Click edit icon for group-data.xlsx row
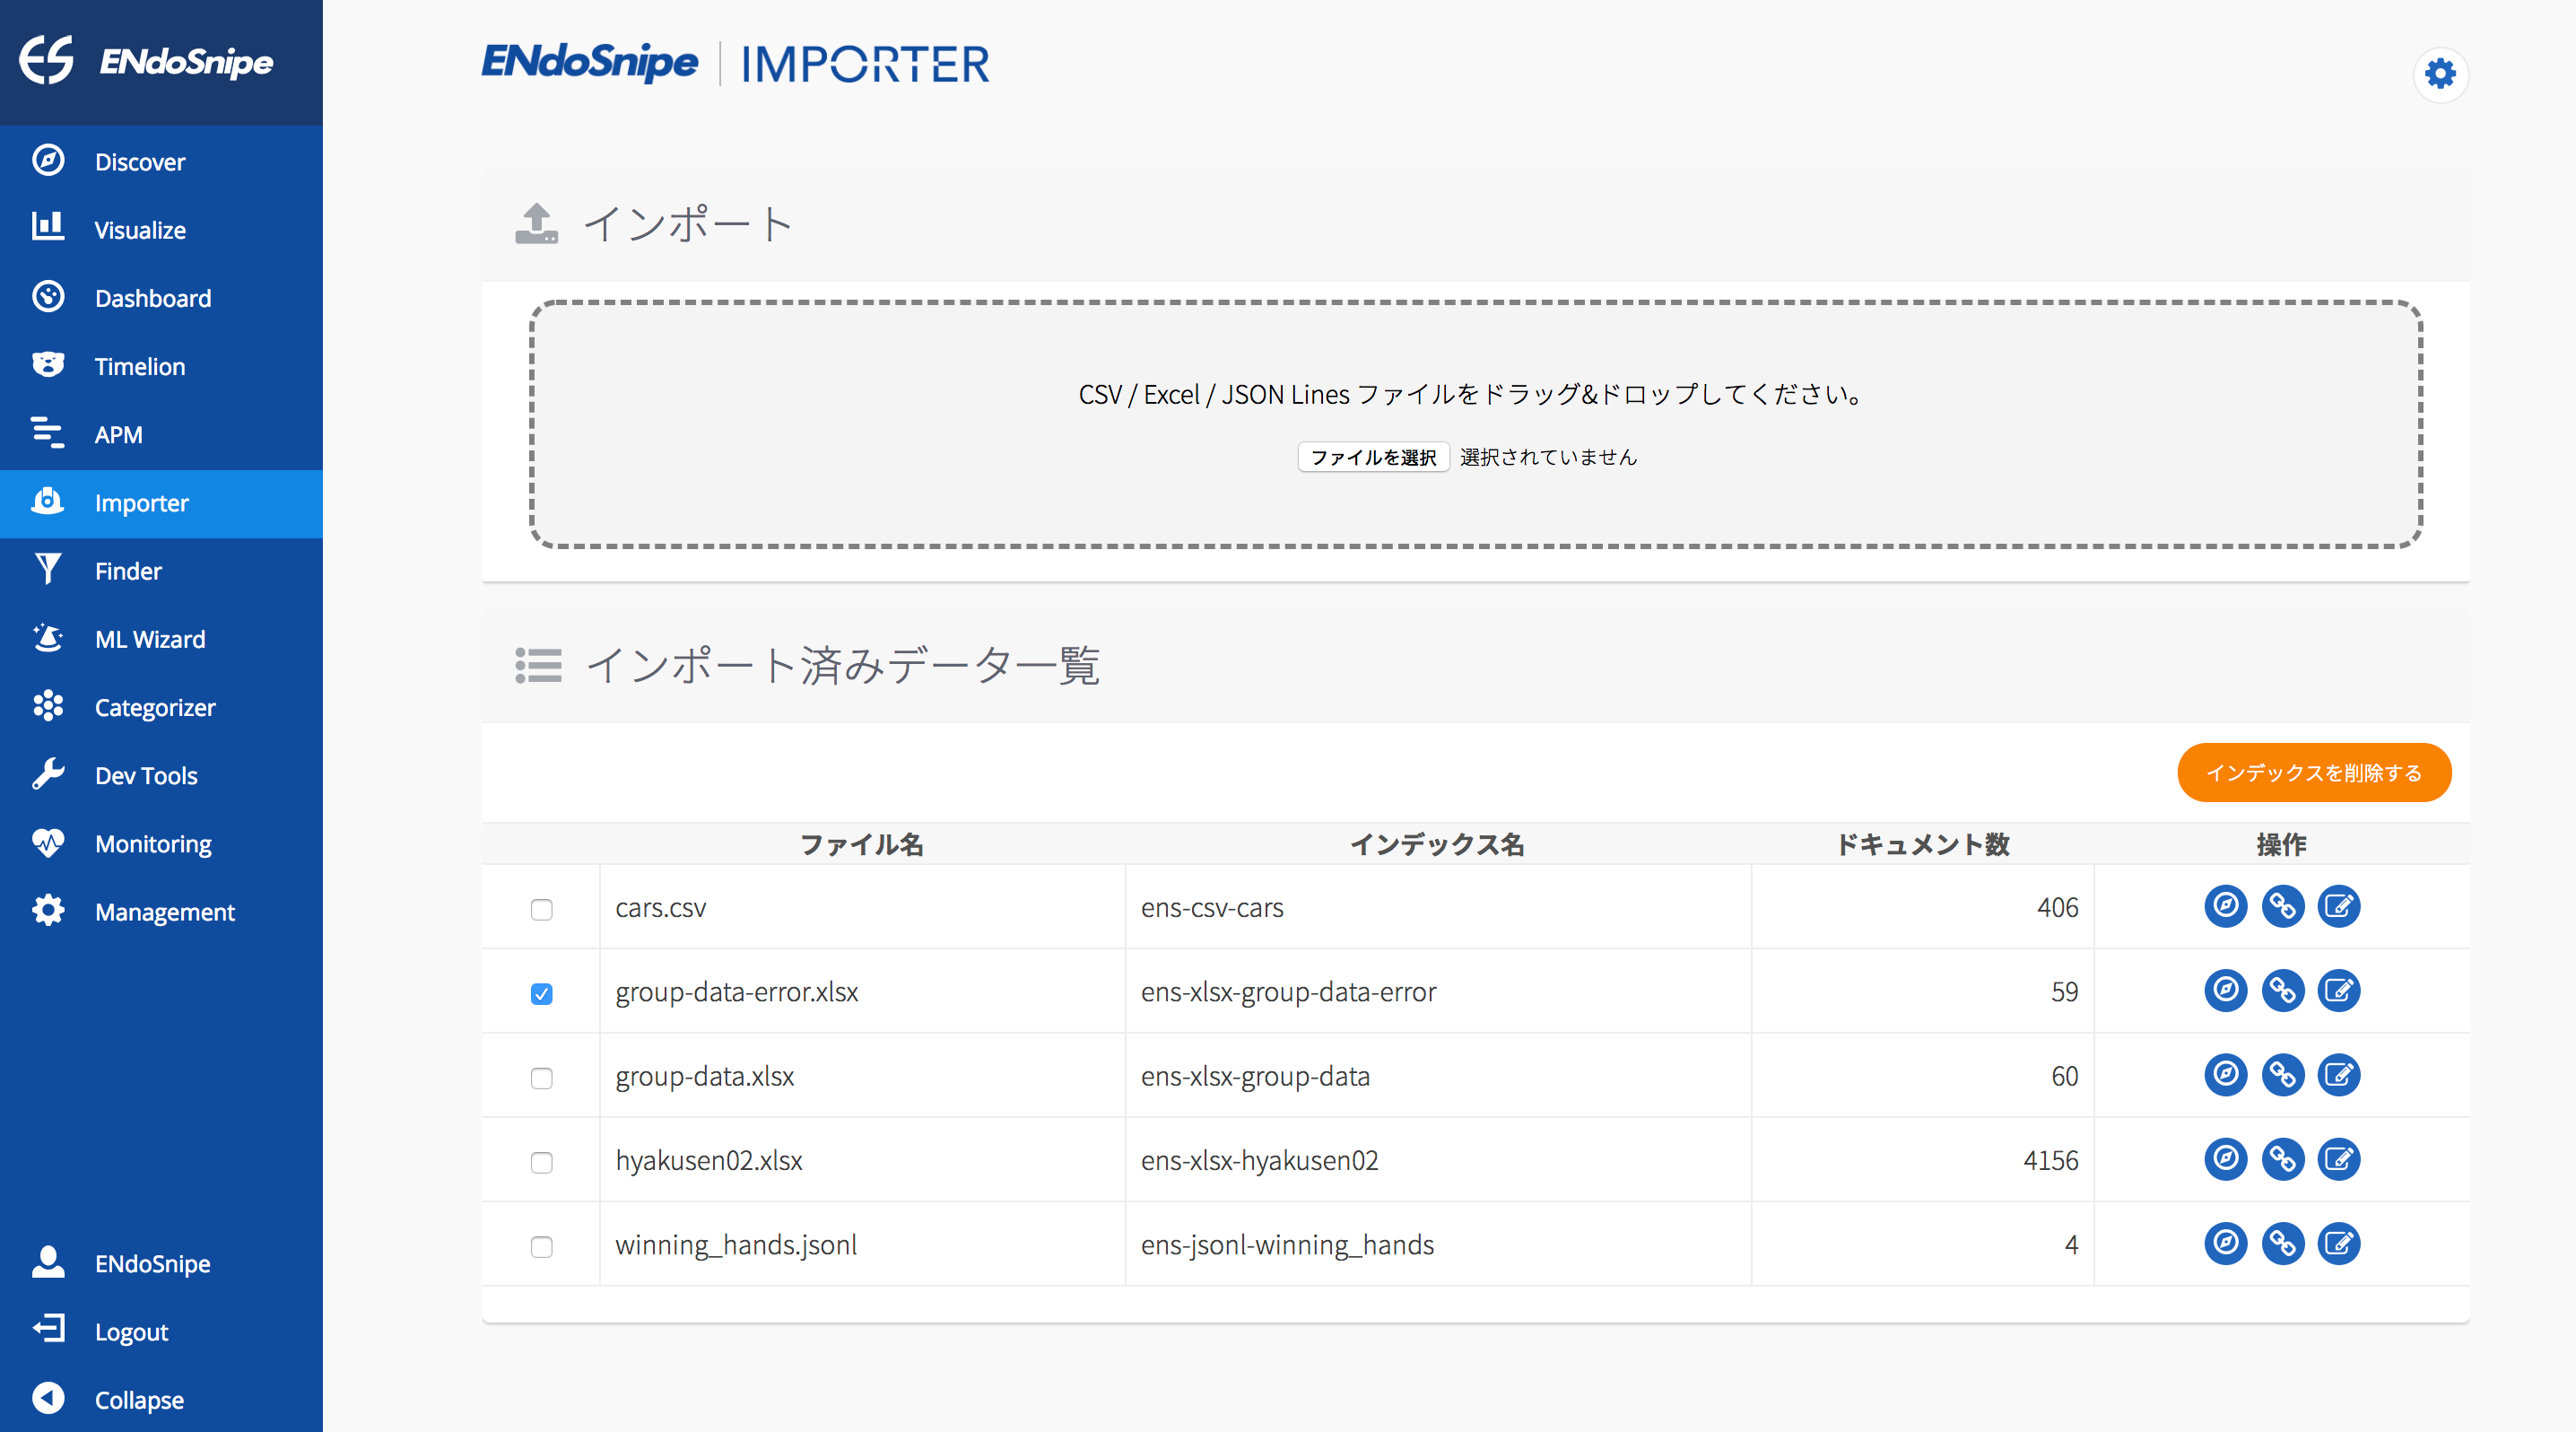 tap(2338, 1075)
